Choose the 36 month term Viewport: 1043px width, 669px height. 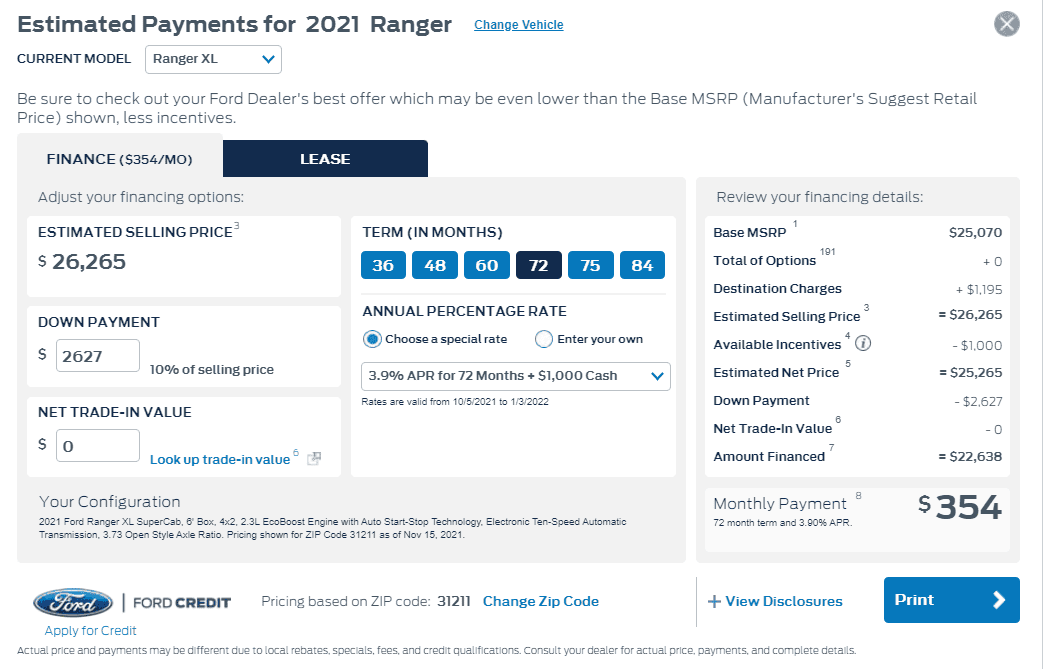tap(383, 265)
